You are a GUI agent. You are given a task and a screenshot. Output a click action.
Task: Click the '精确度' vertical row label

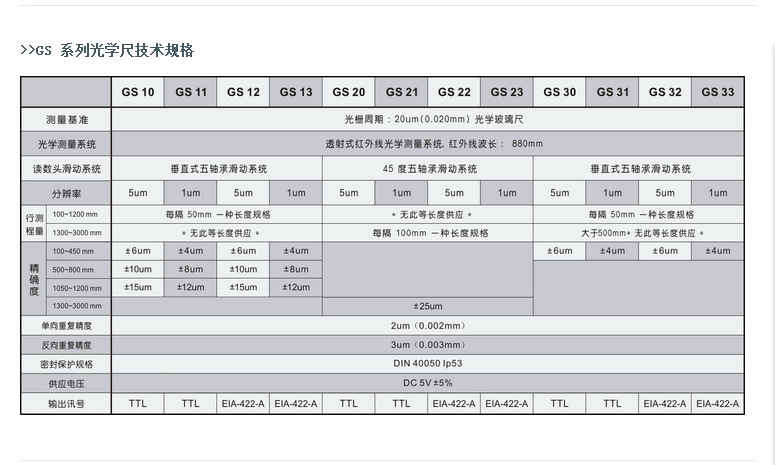[x=34, y=279]
